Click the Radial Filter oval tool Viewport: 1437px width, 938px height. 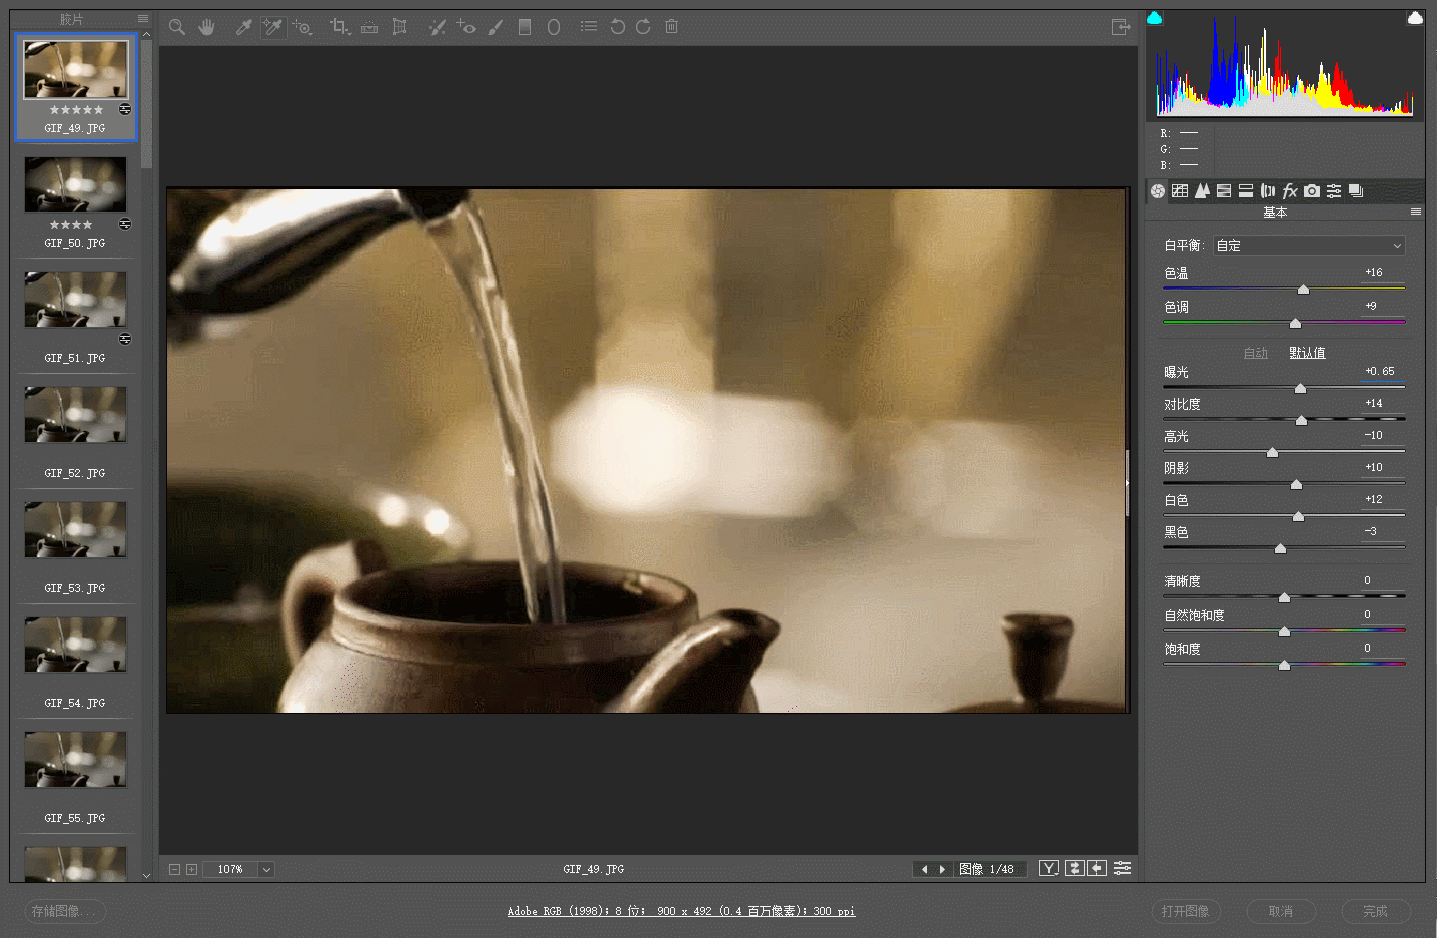coord(554,27)
